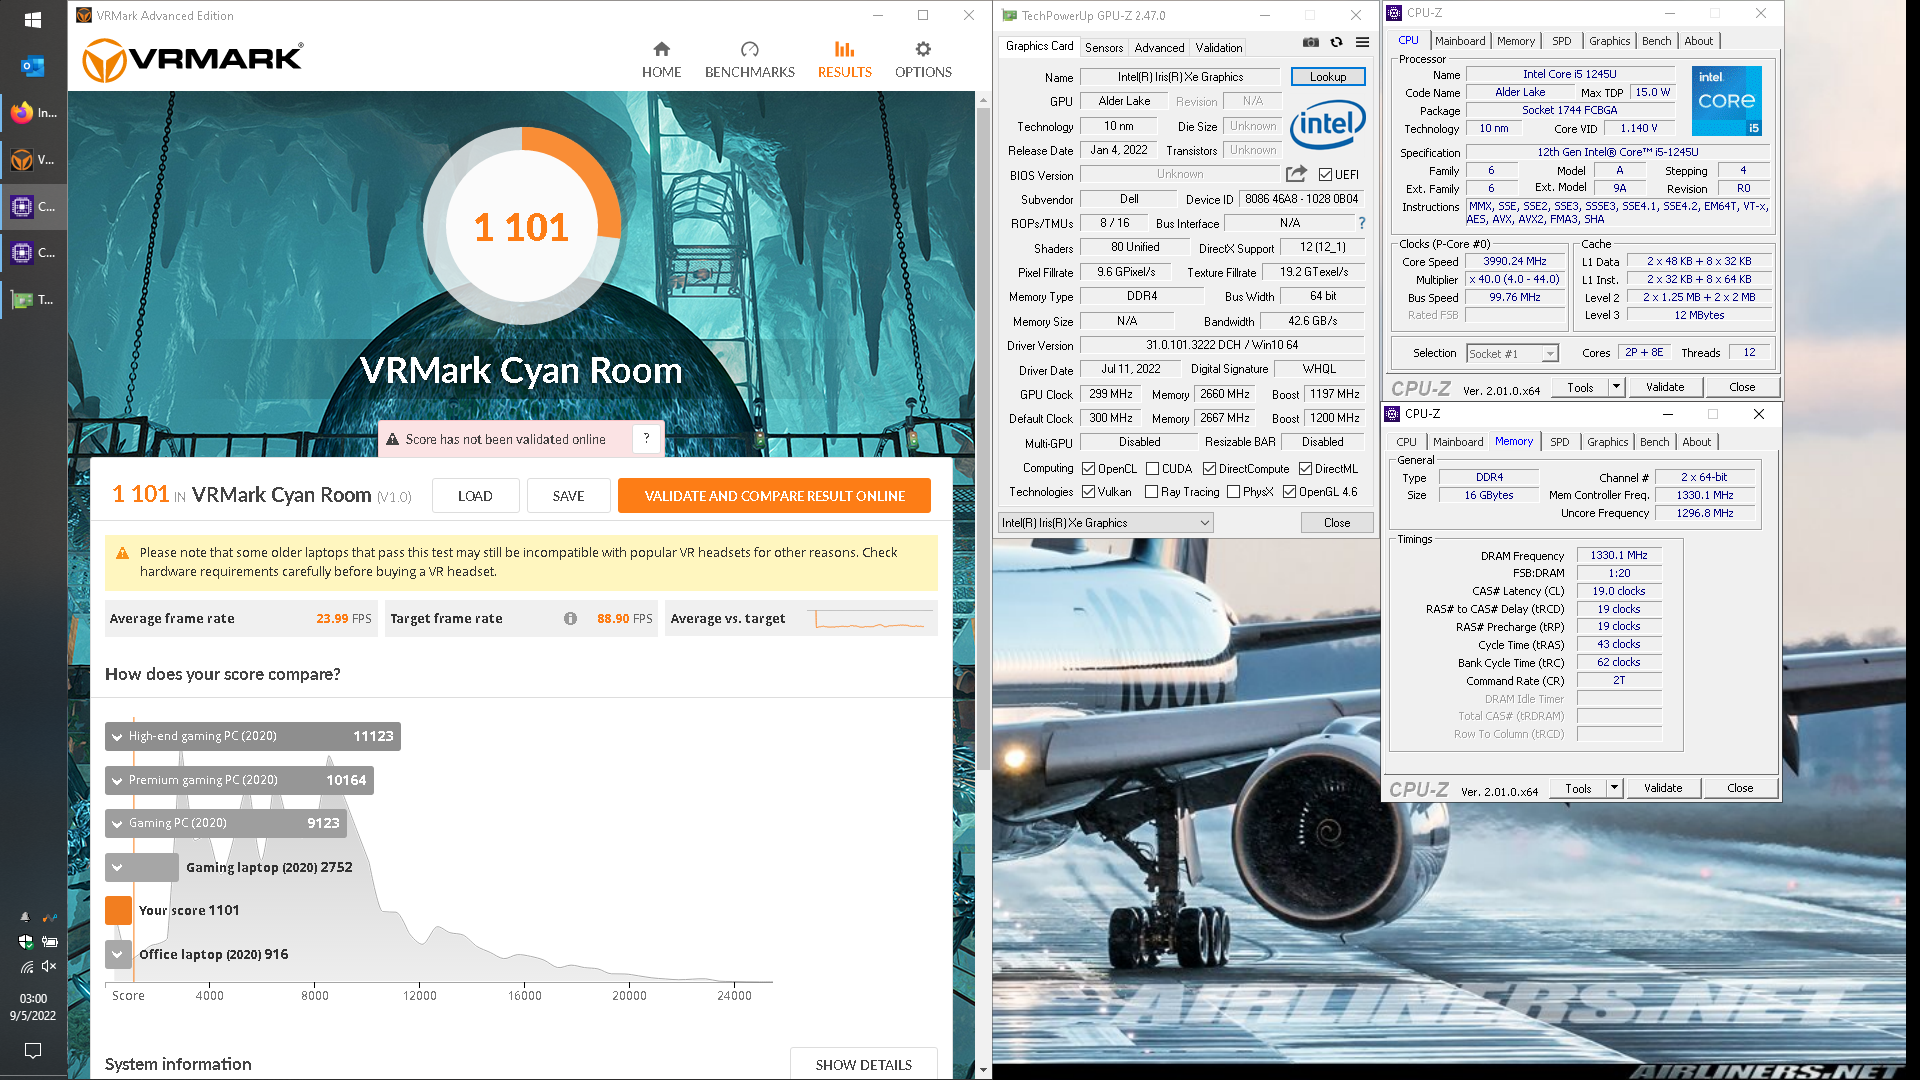Click the Average vs. target graph

tap(870, 618)
